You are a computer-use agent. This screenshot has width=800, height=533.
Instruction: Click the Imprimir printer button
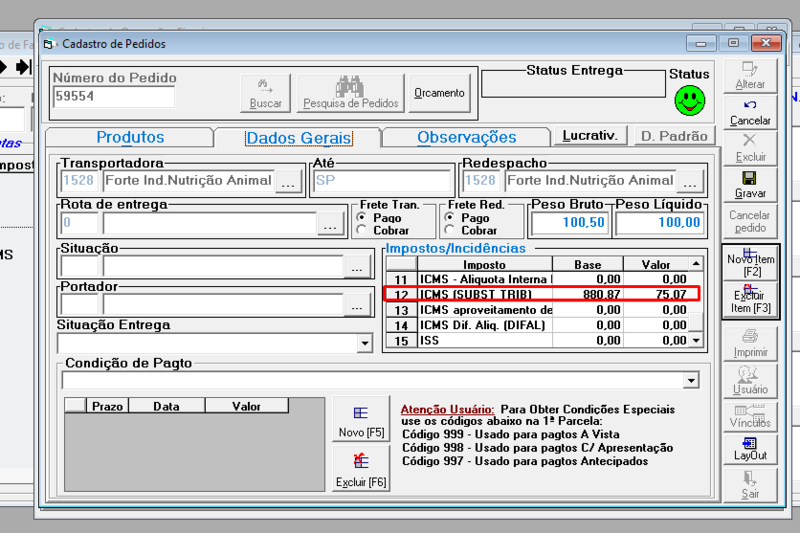[750, 344]
